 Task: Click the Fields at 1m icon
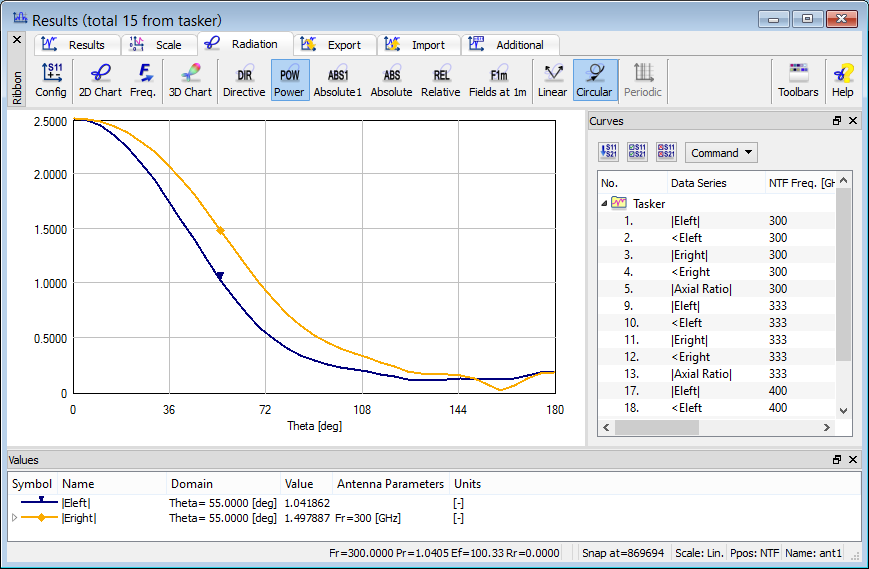[x=498, y=80]
